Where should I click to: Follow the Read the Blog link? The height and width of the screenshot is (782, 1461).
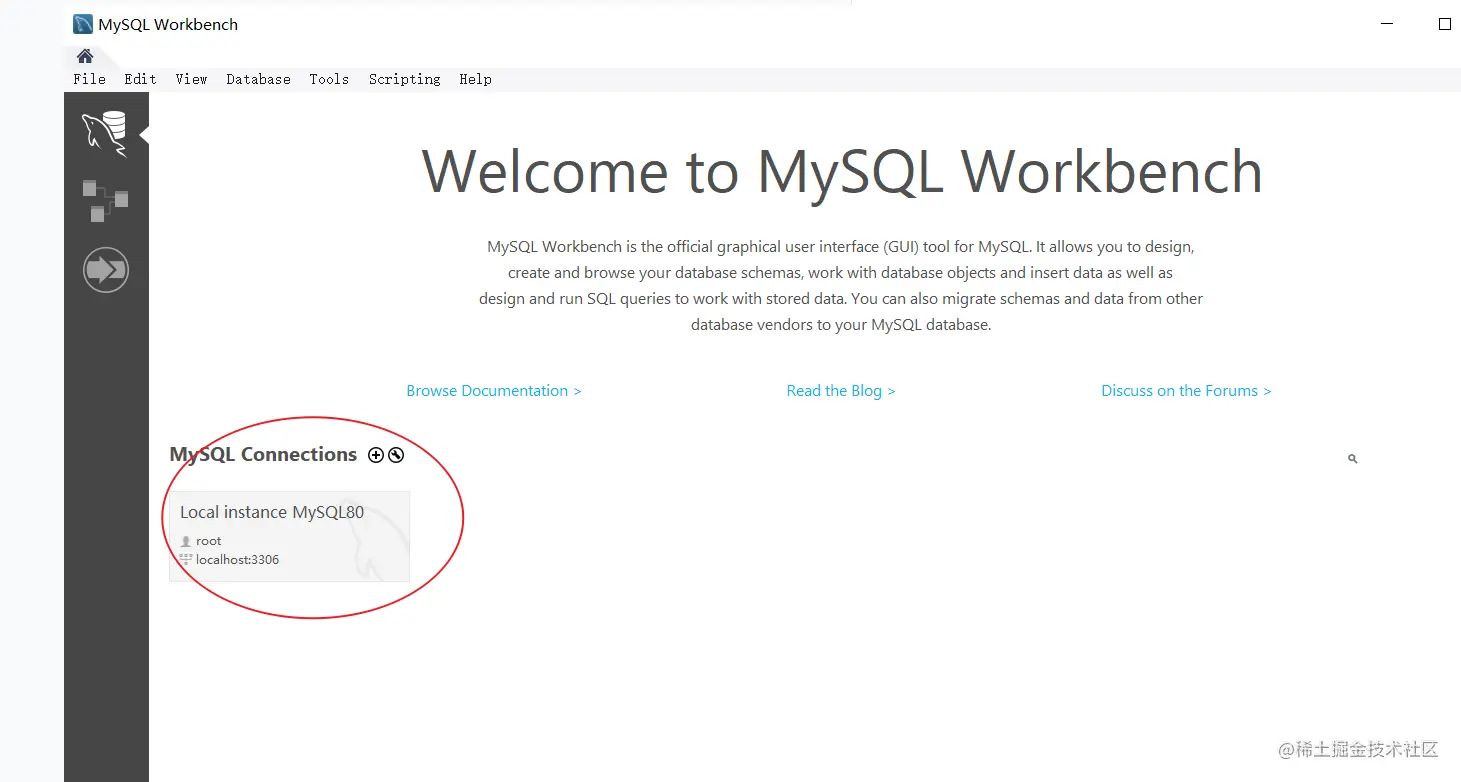pos(841,391)
